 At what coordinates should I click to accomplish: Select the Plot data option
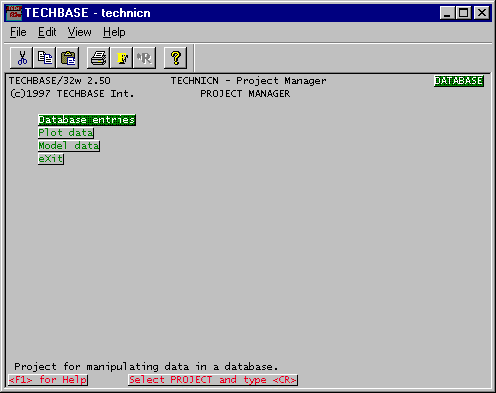tap(66, 133)
